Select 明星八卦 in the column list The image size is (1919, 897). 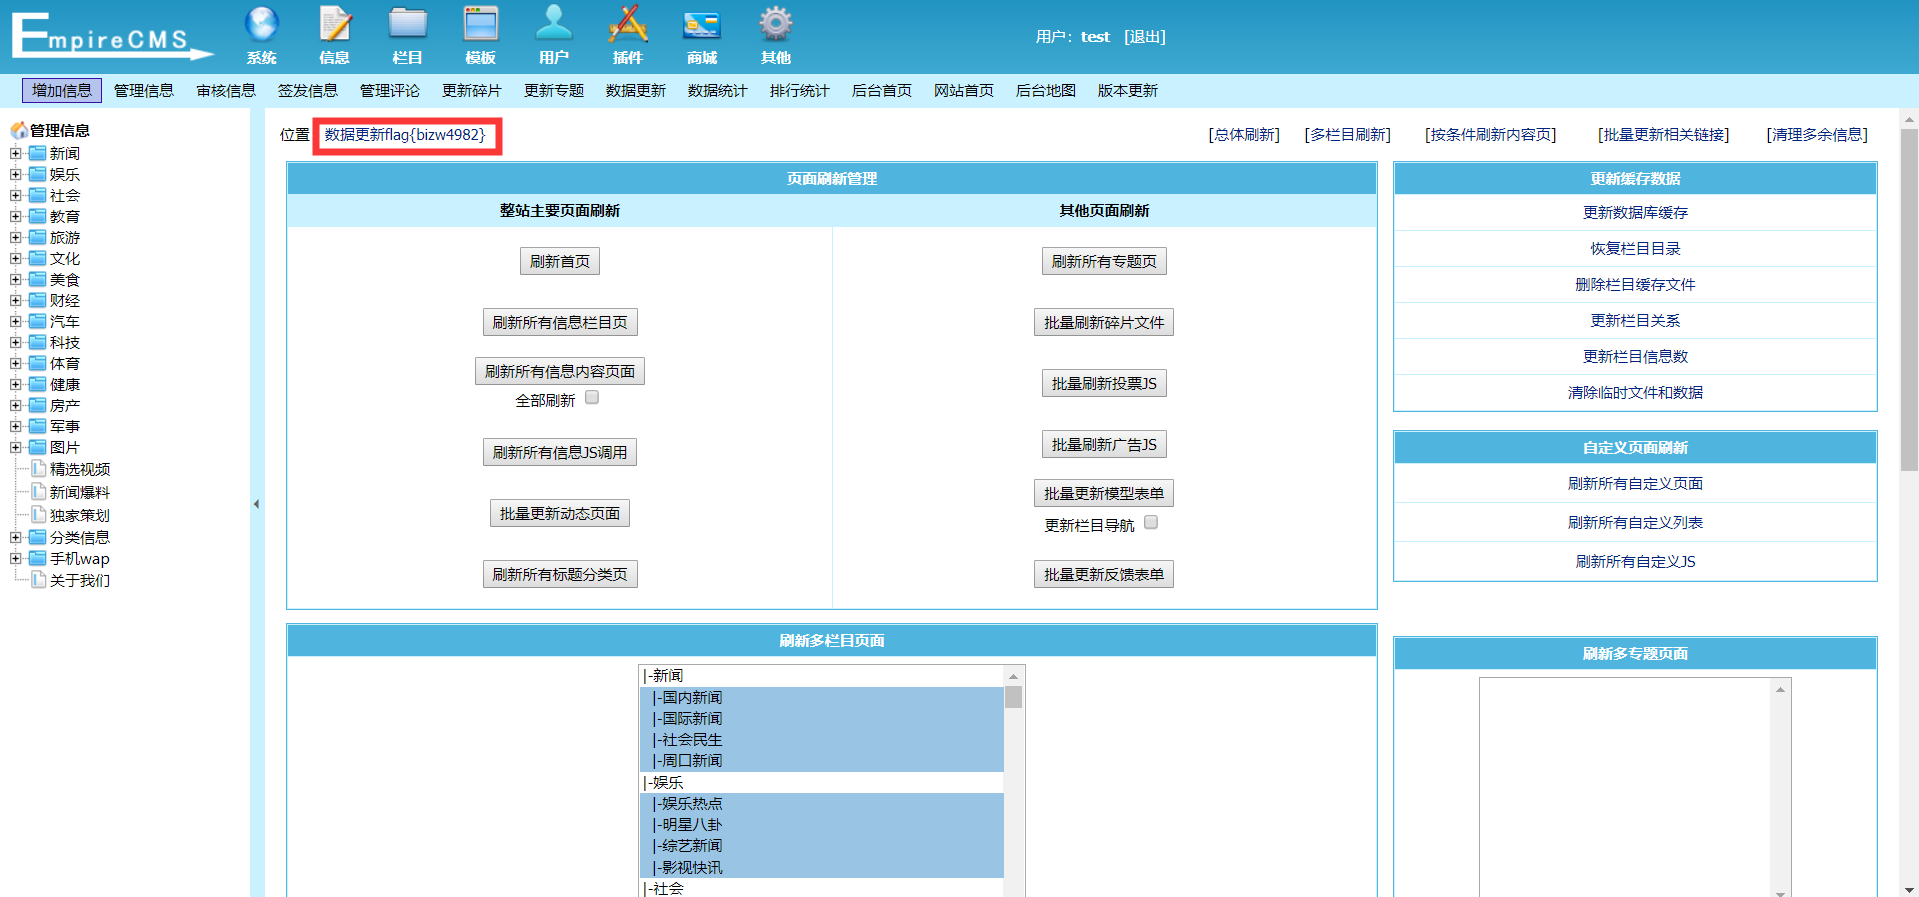(x=821, y=824)
